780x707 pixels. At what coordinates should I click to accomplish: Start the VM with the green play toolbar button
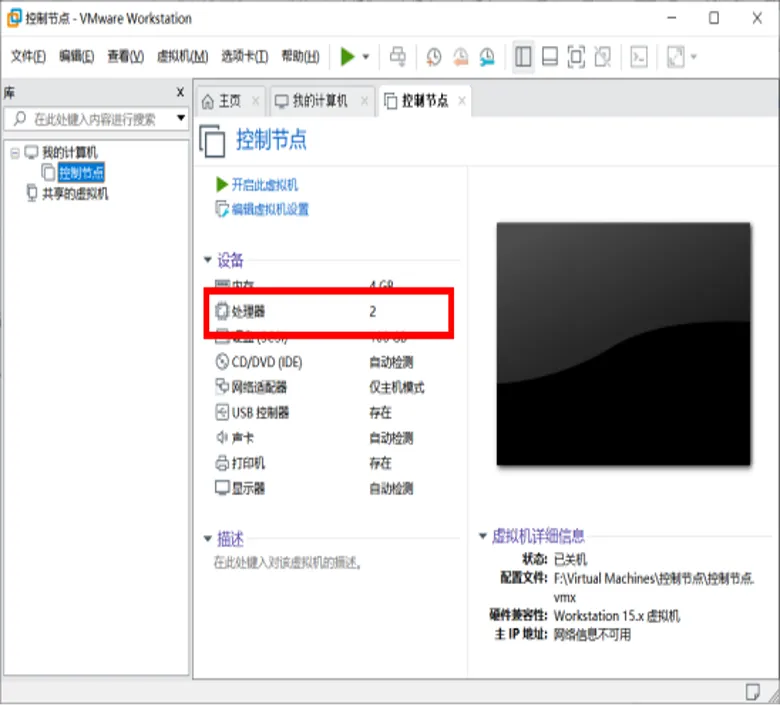pyautogui.click(x=347, y=57)
